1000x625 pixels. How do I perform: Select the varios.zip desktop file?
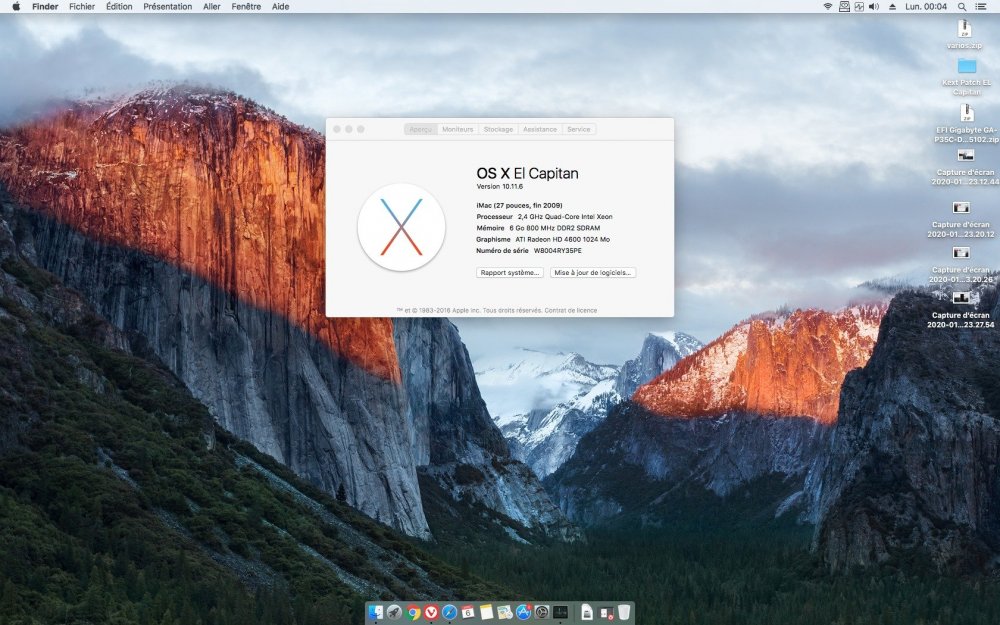pos(964,34)
